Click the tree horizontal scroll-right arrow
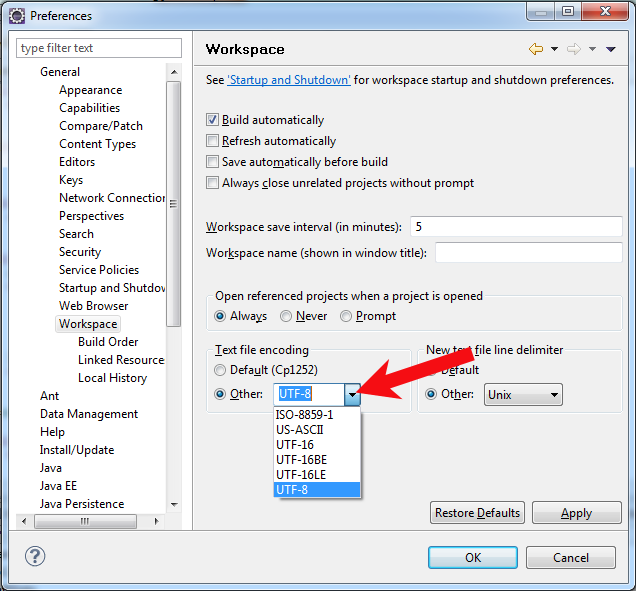Screen dimensions: 636x591 [x=157, y=521]
